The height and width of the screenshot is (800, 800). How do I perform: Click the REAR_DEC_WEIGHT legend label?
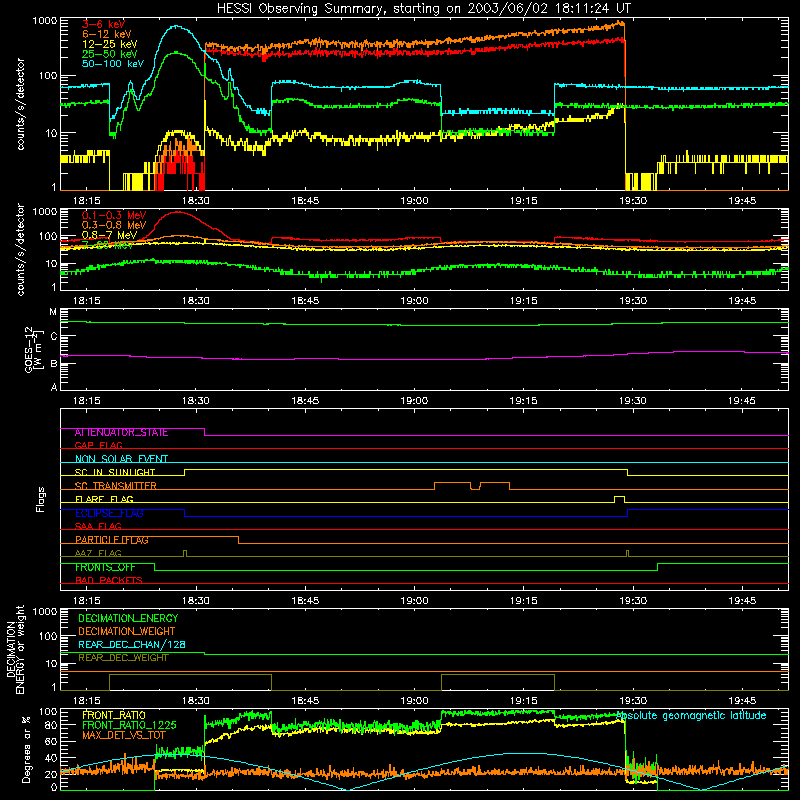point(123,658)
